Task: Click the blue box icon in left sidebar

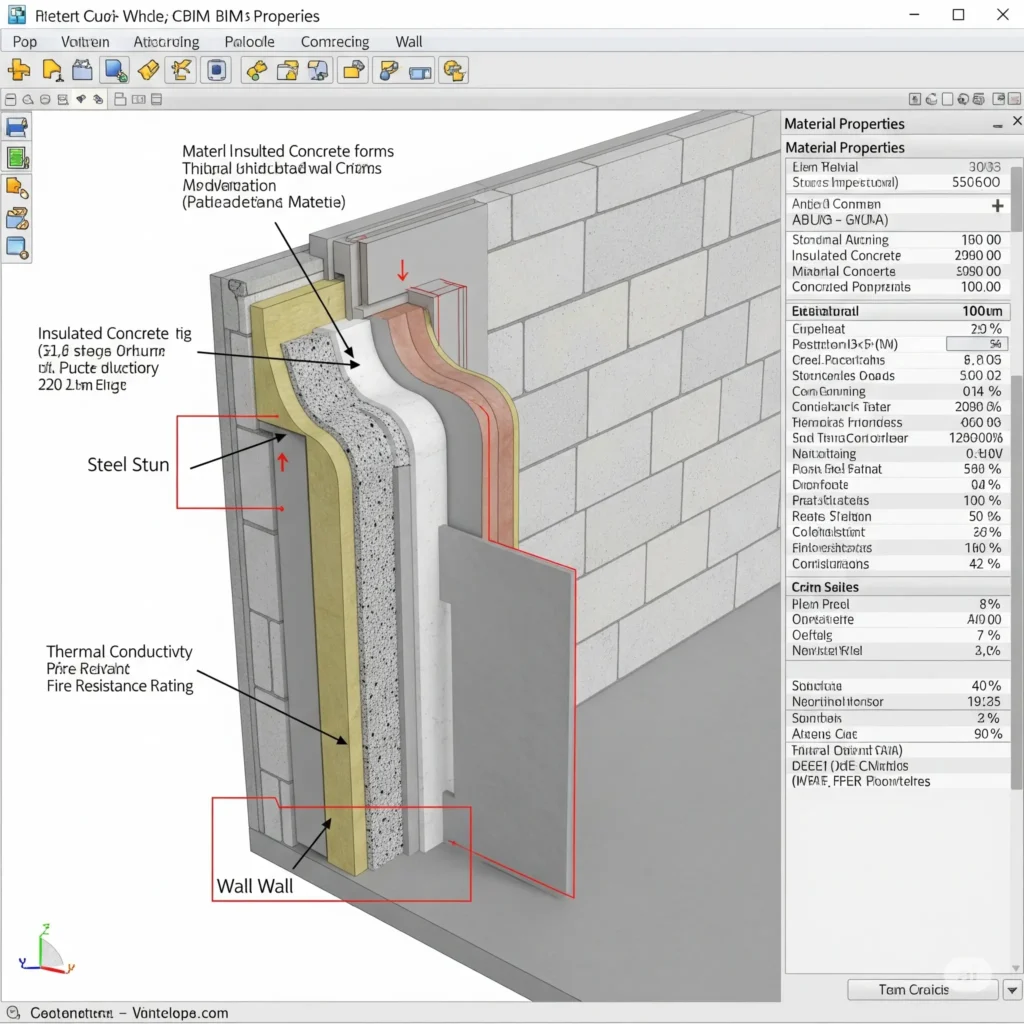Action: [17, 246]
